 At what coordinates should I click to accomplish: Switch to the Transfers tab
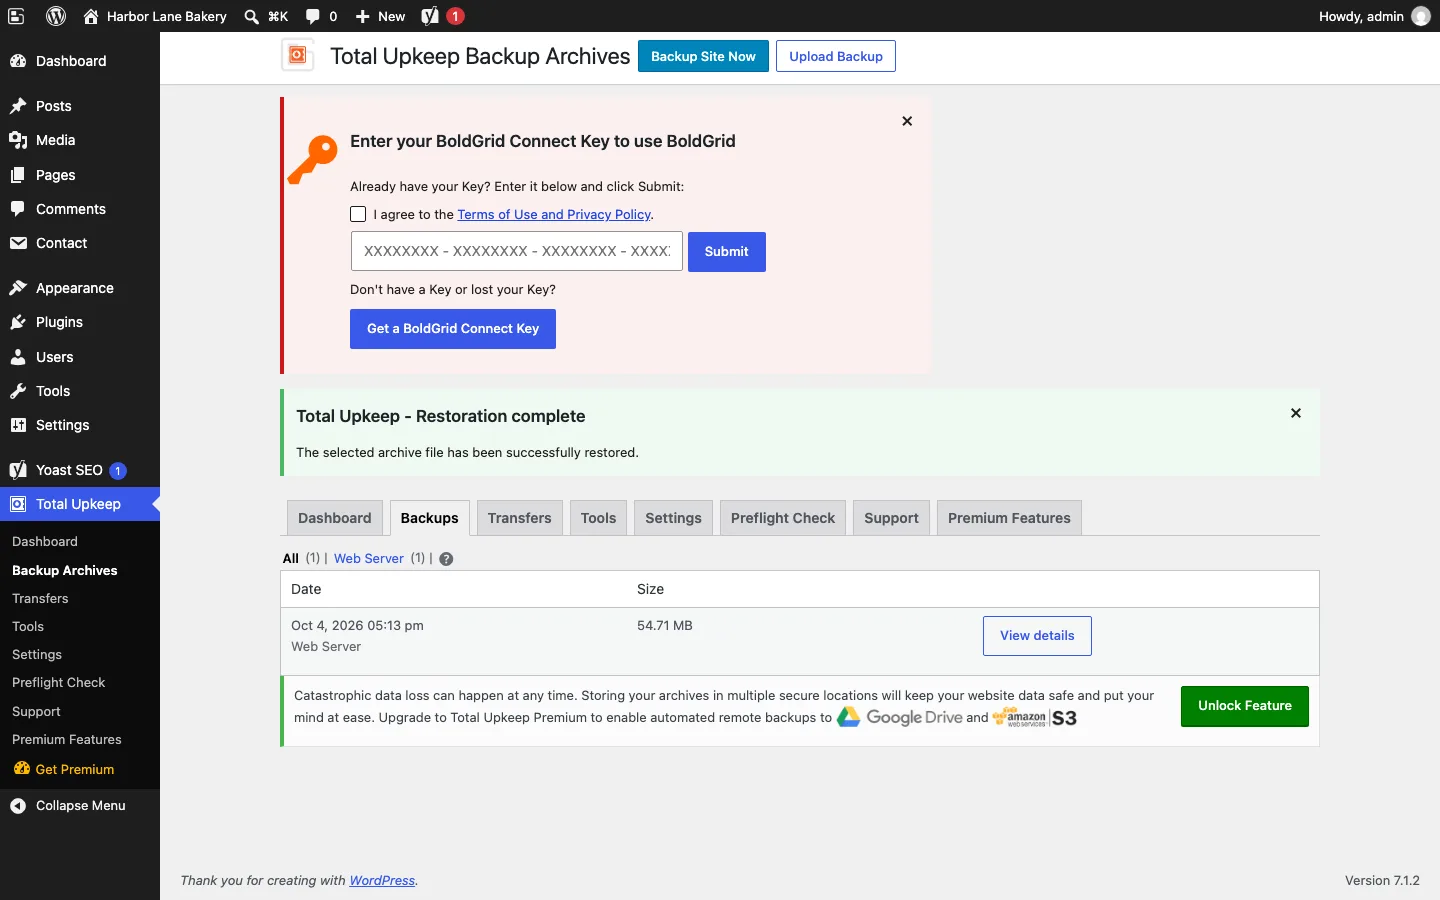click(520, 518)
